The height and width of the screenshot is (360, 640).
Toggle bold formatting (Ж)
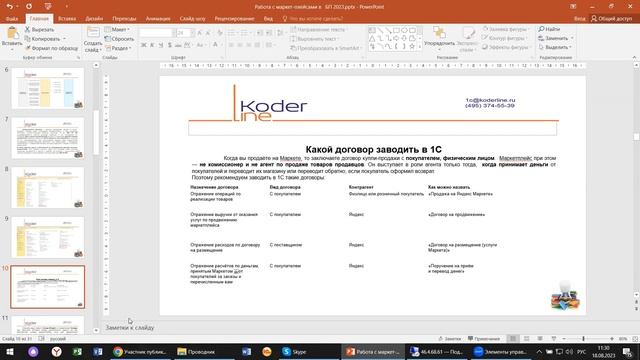[x=144, y=45]
